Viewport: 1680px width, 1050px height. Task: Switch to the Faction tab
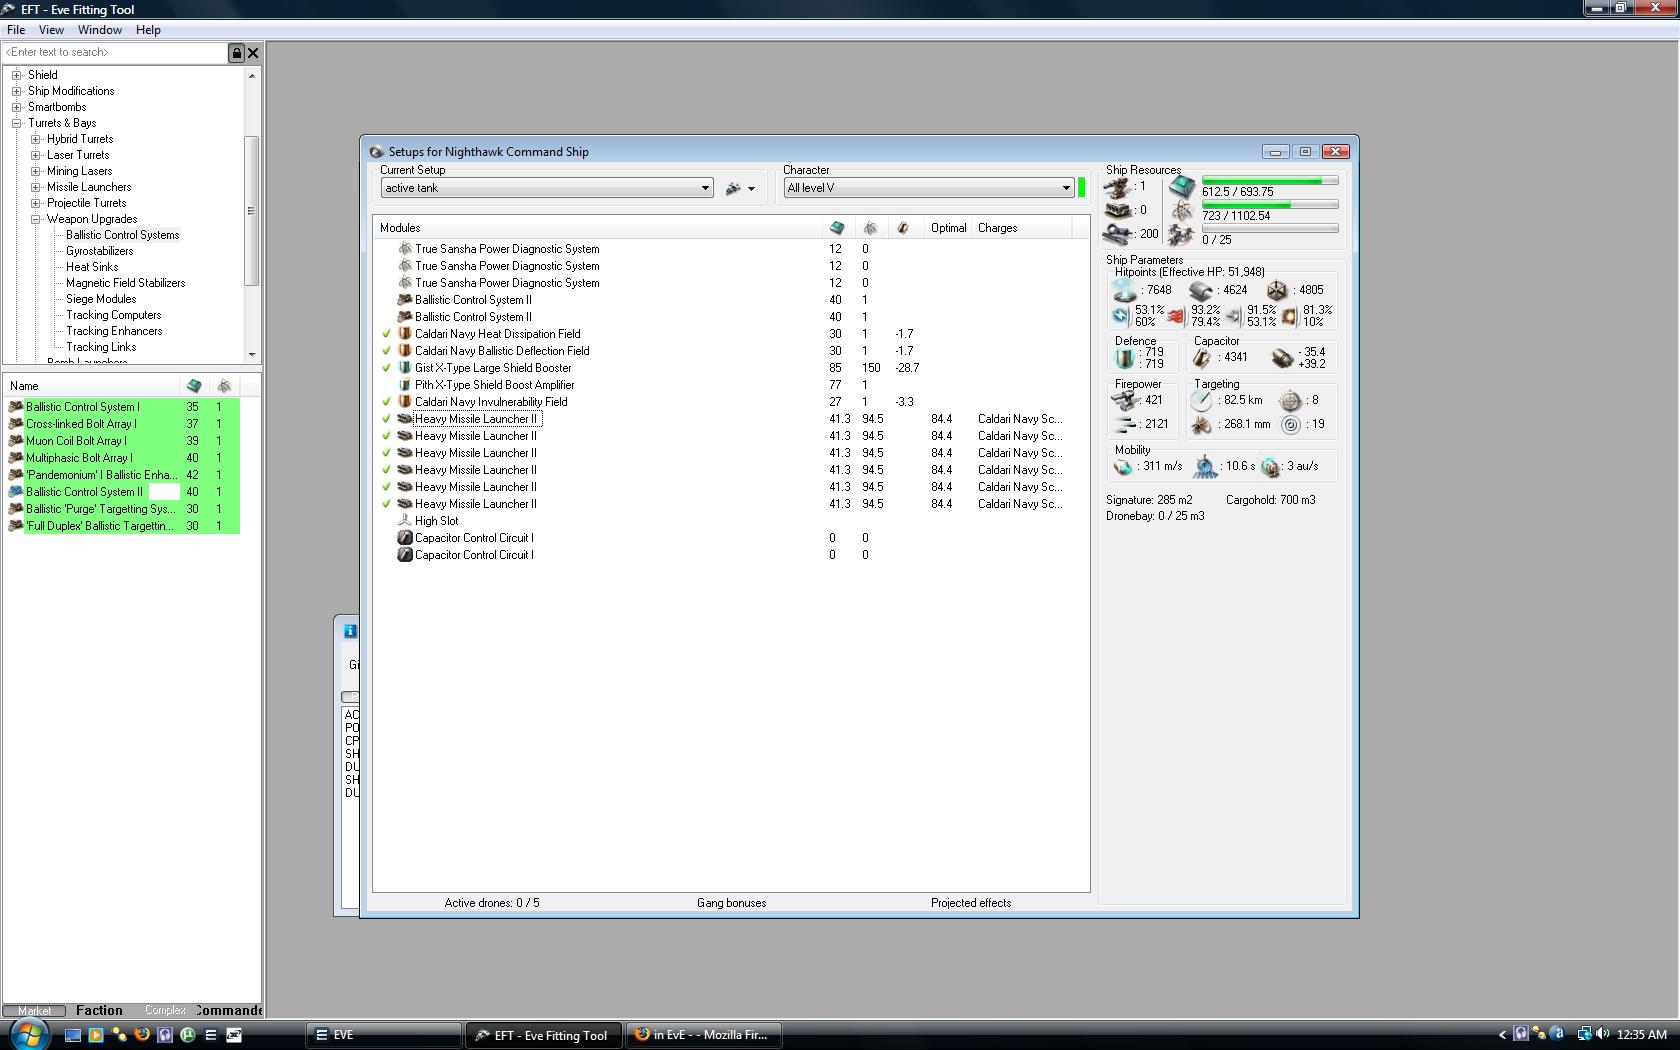point(99,1010)
